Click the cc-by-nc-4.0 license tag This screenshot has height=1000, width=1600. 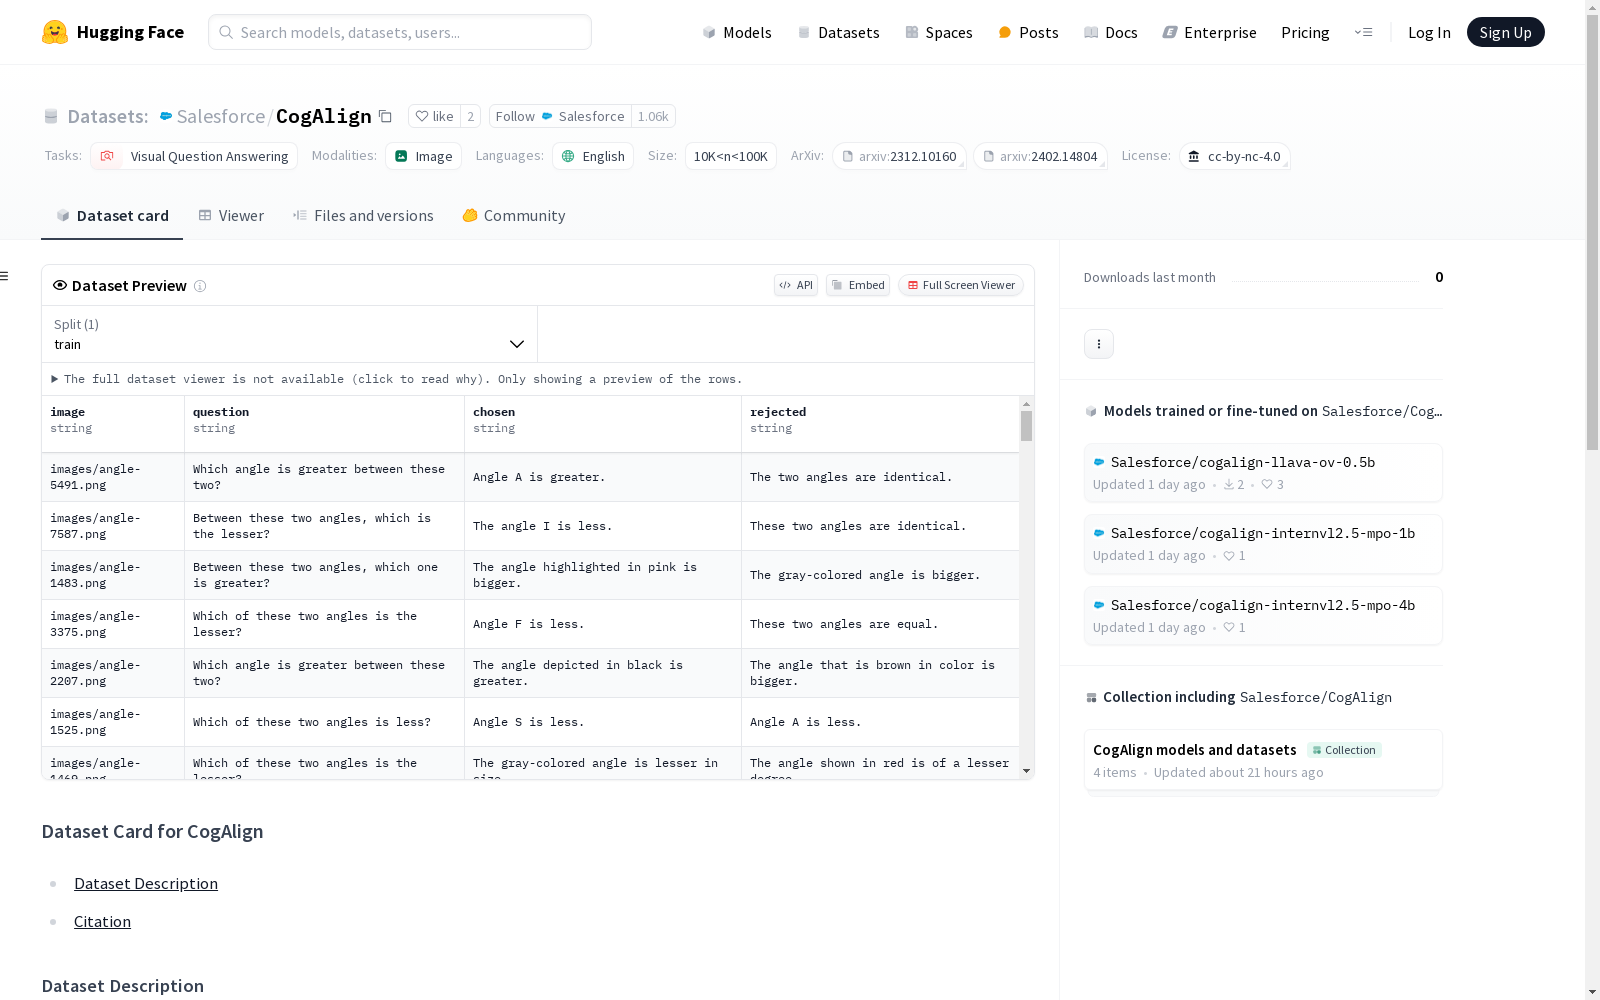point(1235,156)
